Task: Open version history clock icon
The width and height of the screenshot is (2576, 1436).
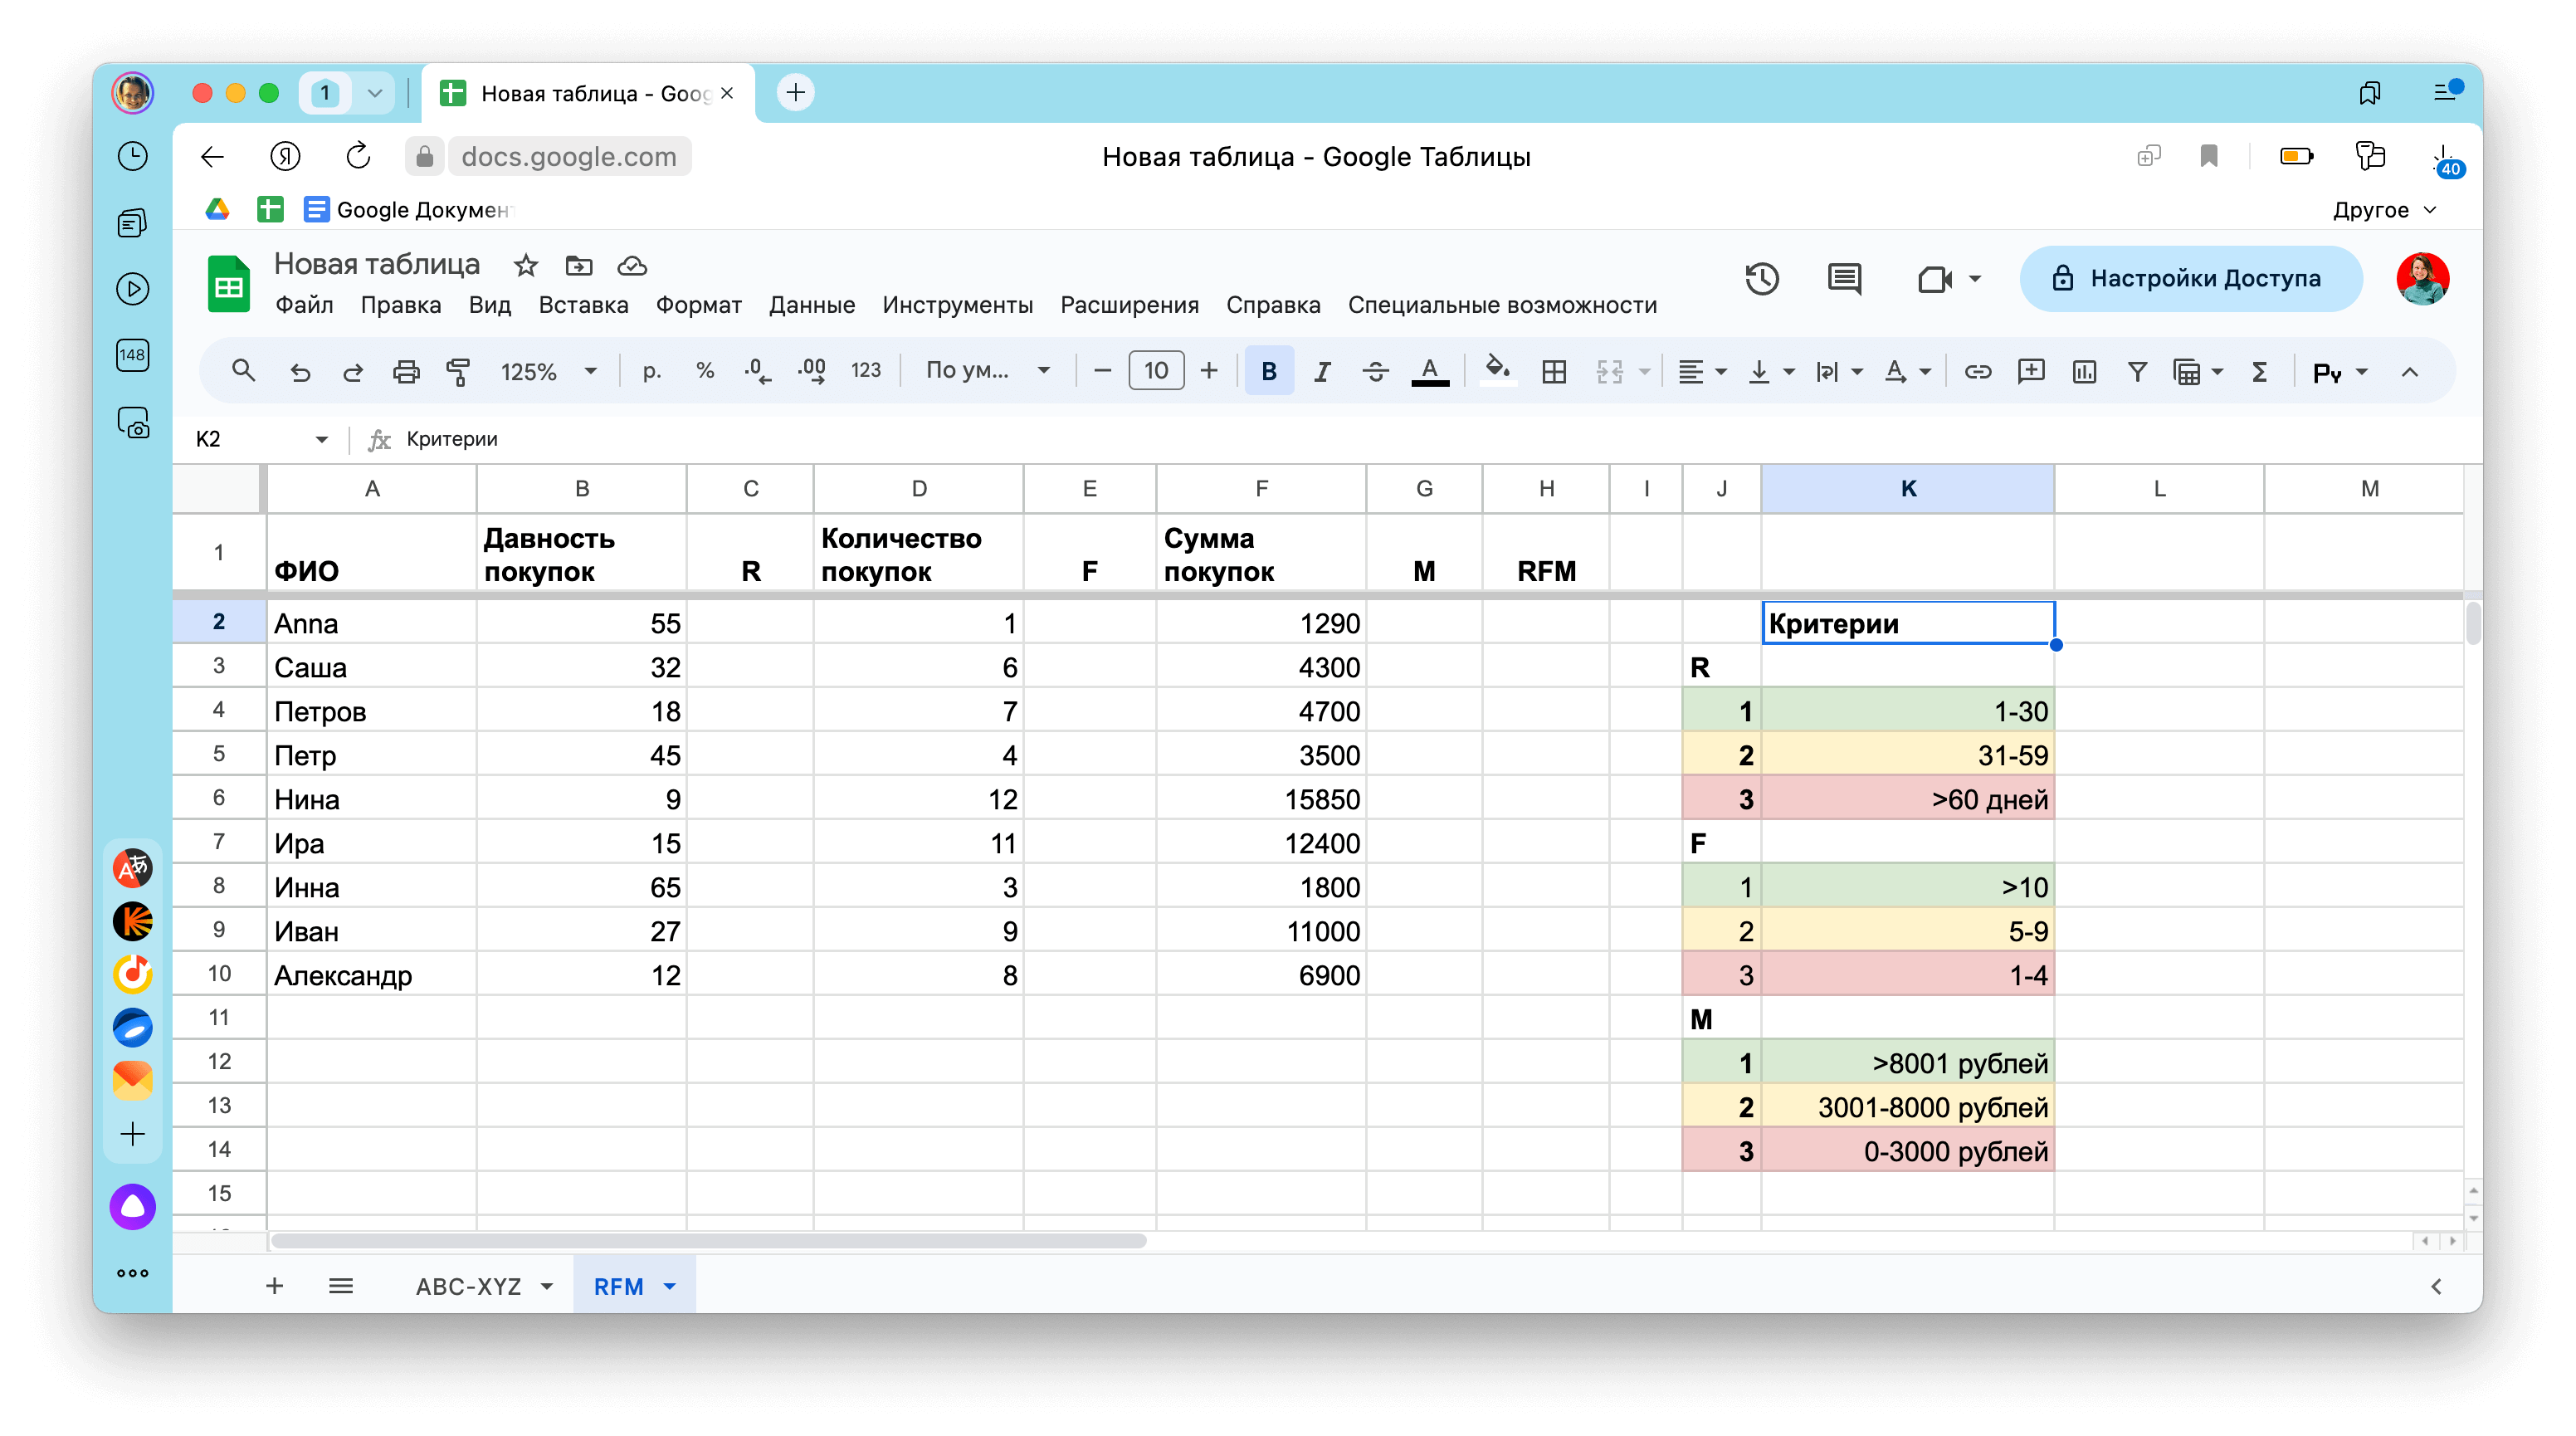Action: tap(1762, 279)
